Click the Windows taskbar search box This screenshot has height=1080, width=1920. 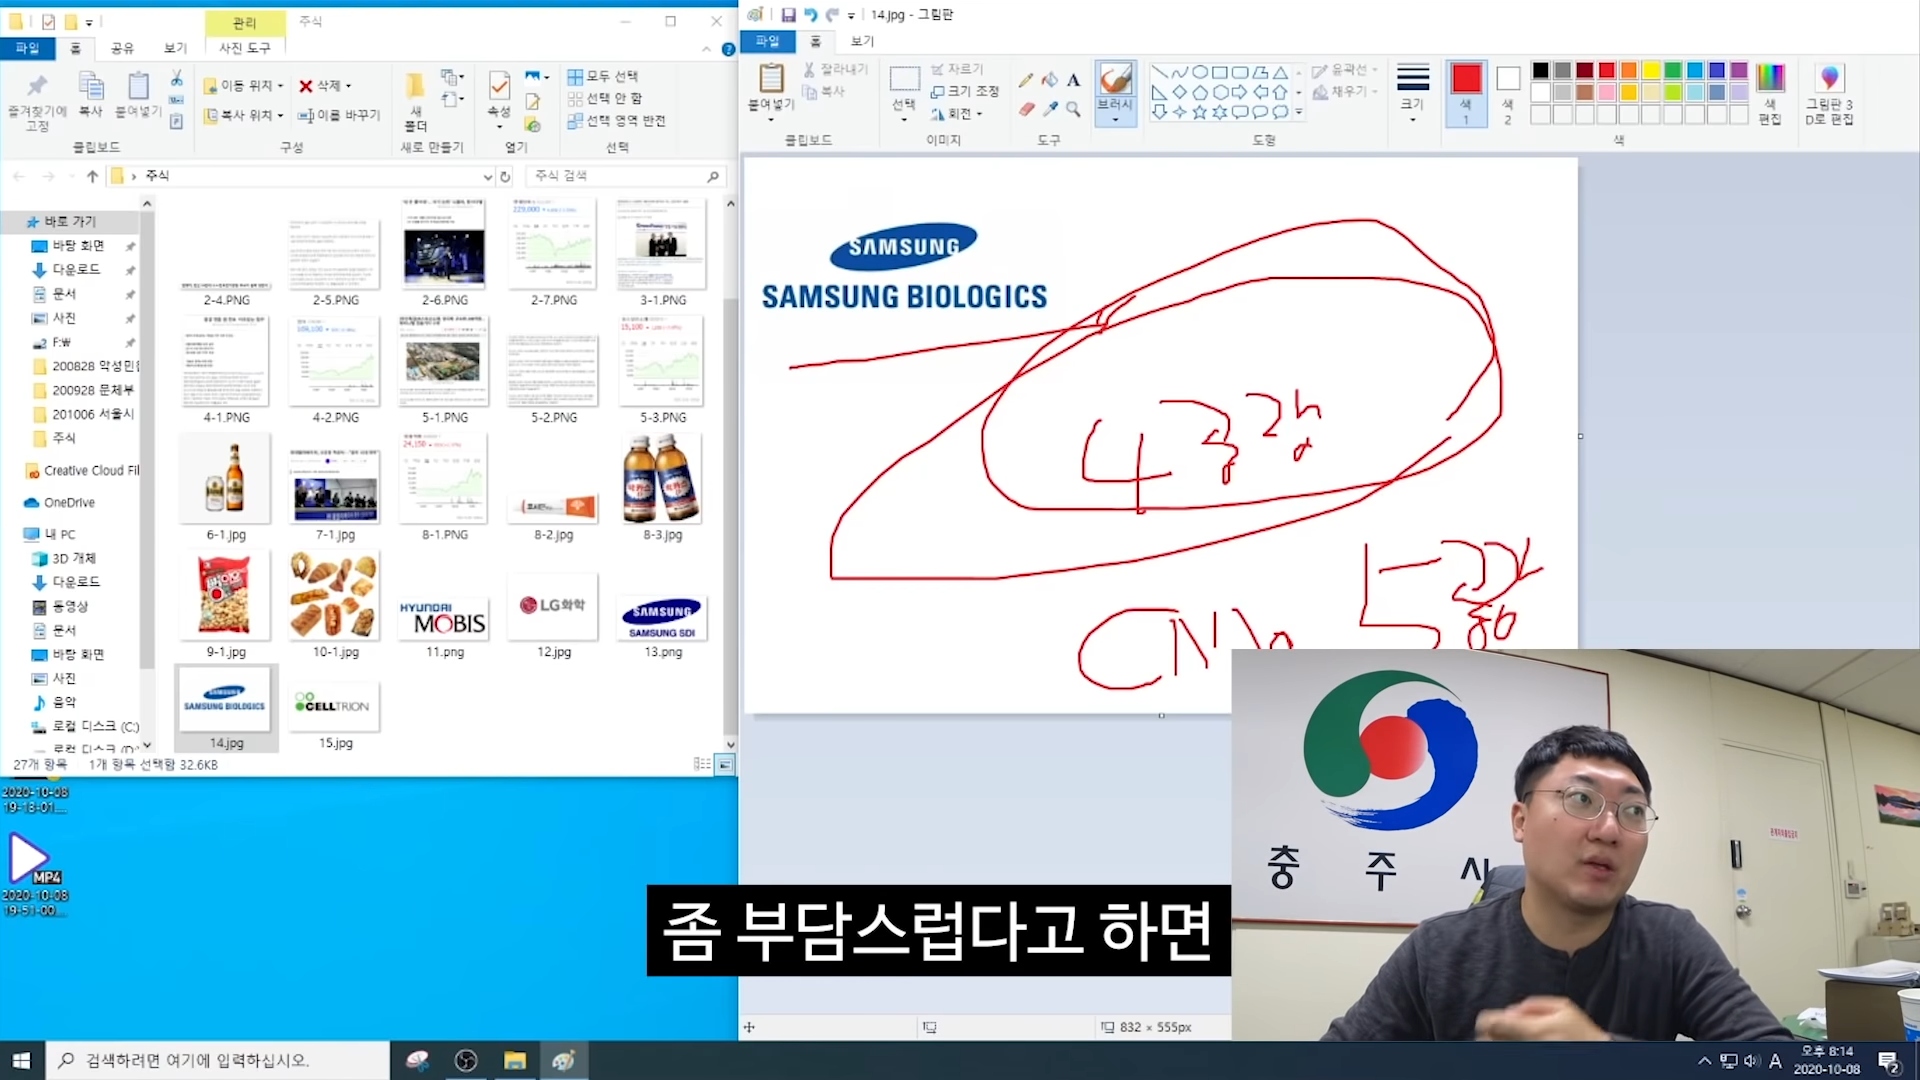[x=218, y=1060]
